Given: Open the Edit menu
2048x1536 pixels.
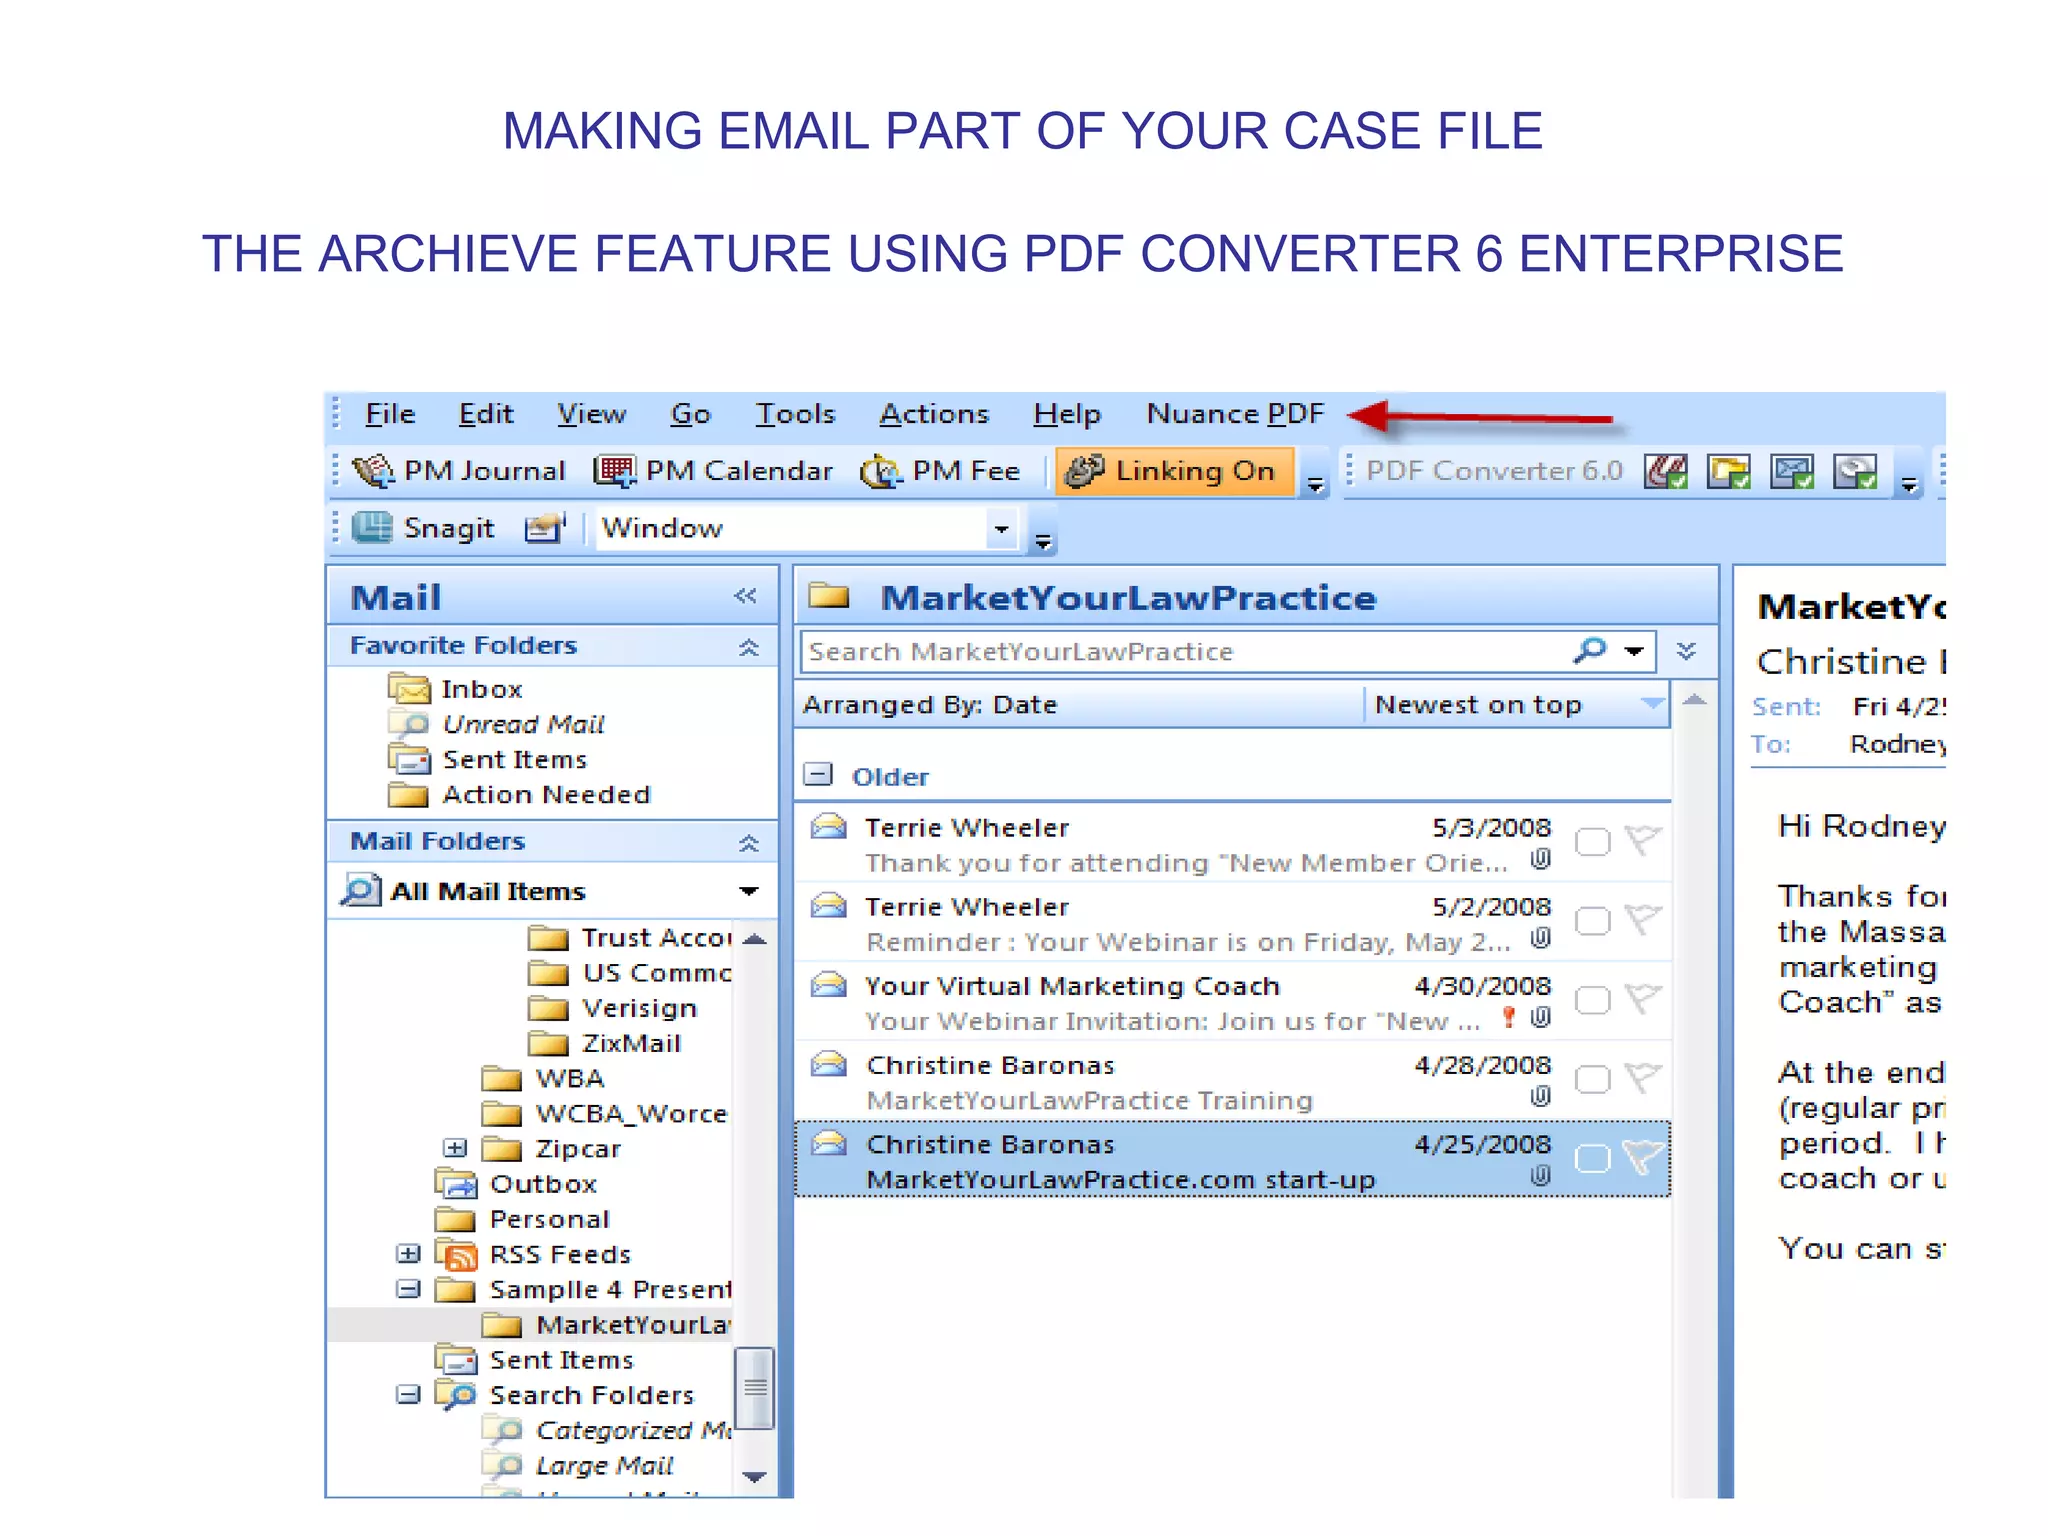Looking at the screenshot, I should coord(486,414).
